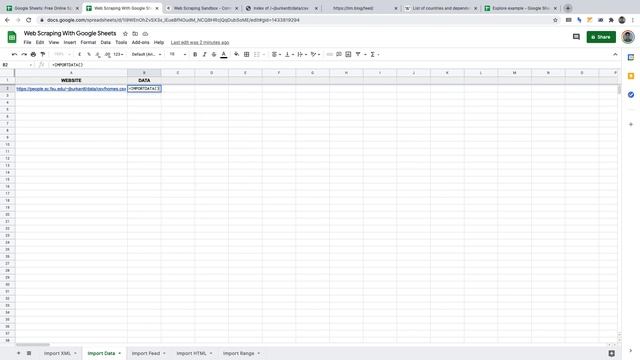This screenshot has width=640, height=360.
Task: Redo the last action
Action: 24,54
